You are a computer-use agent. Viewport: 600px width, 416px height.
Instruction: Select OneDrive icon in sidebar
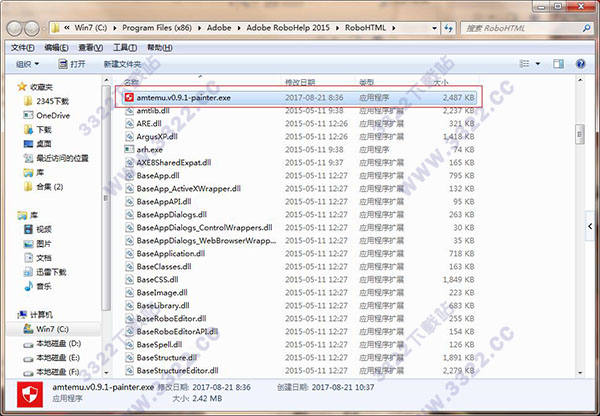coord(28,115)
